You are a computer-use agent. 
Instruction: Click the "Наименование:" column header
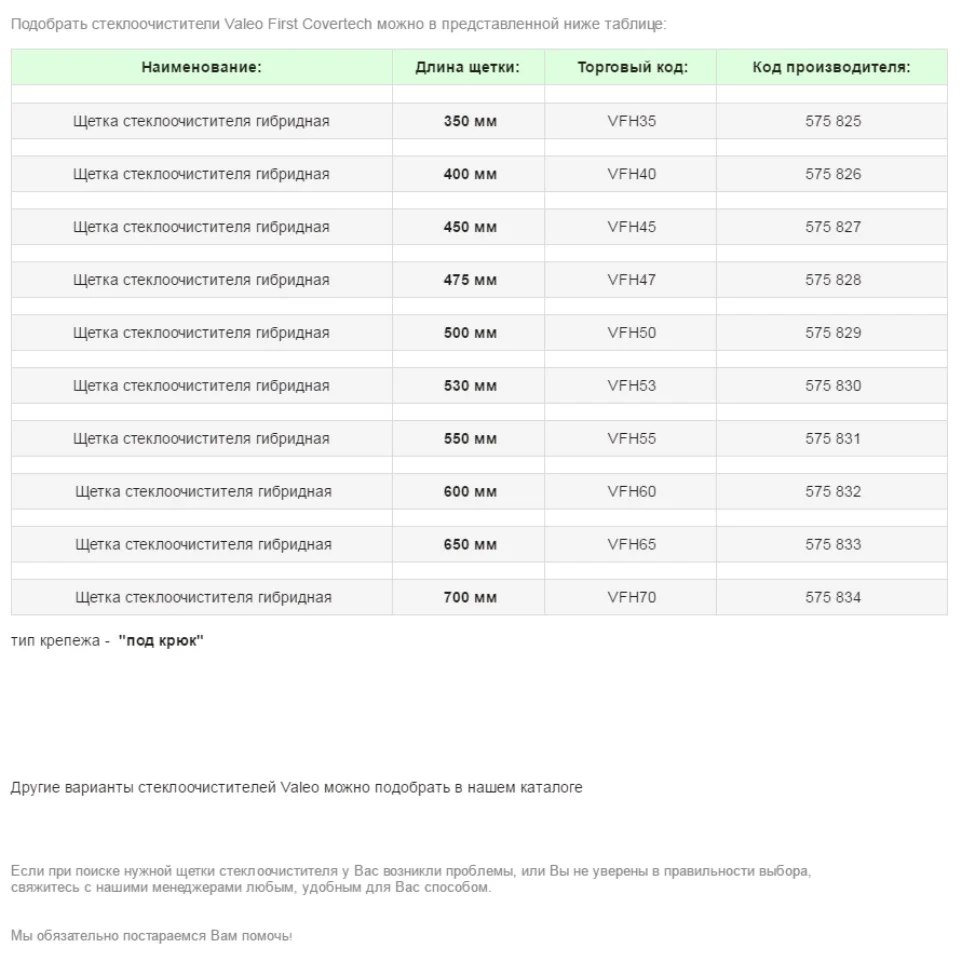[x=201, y=68]
